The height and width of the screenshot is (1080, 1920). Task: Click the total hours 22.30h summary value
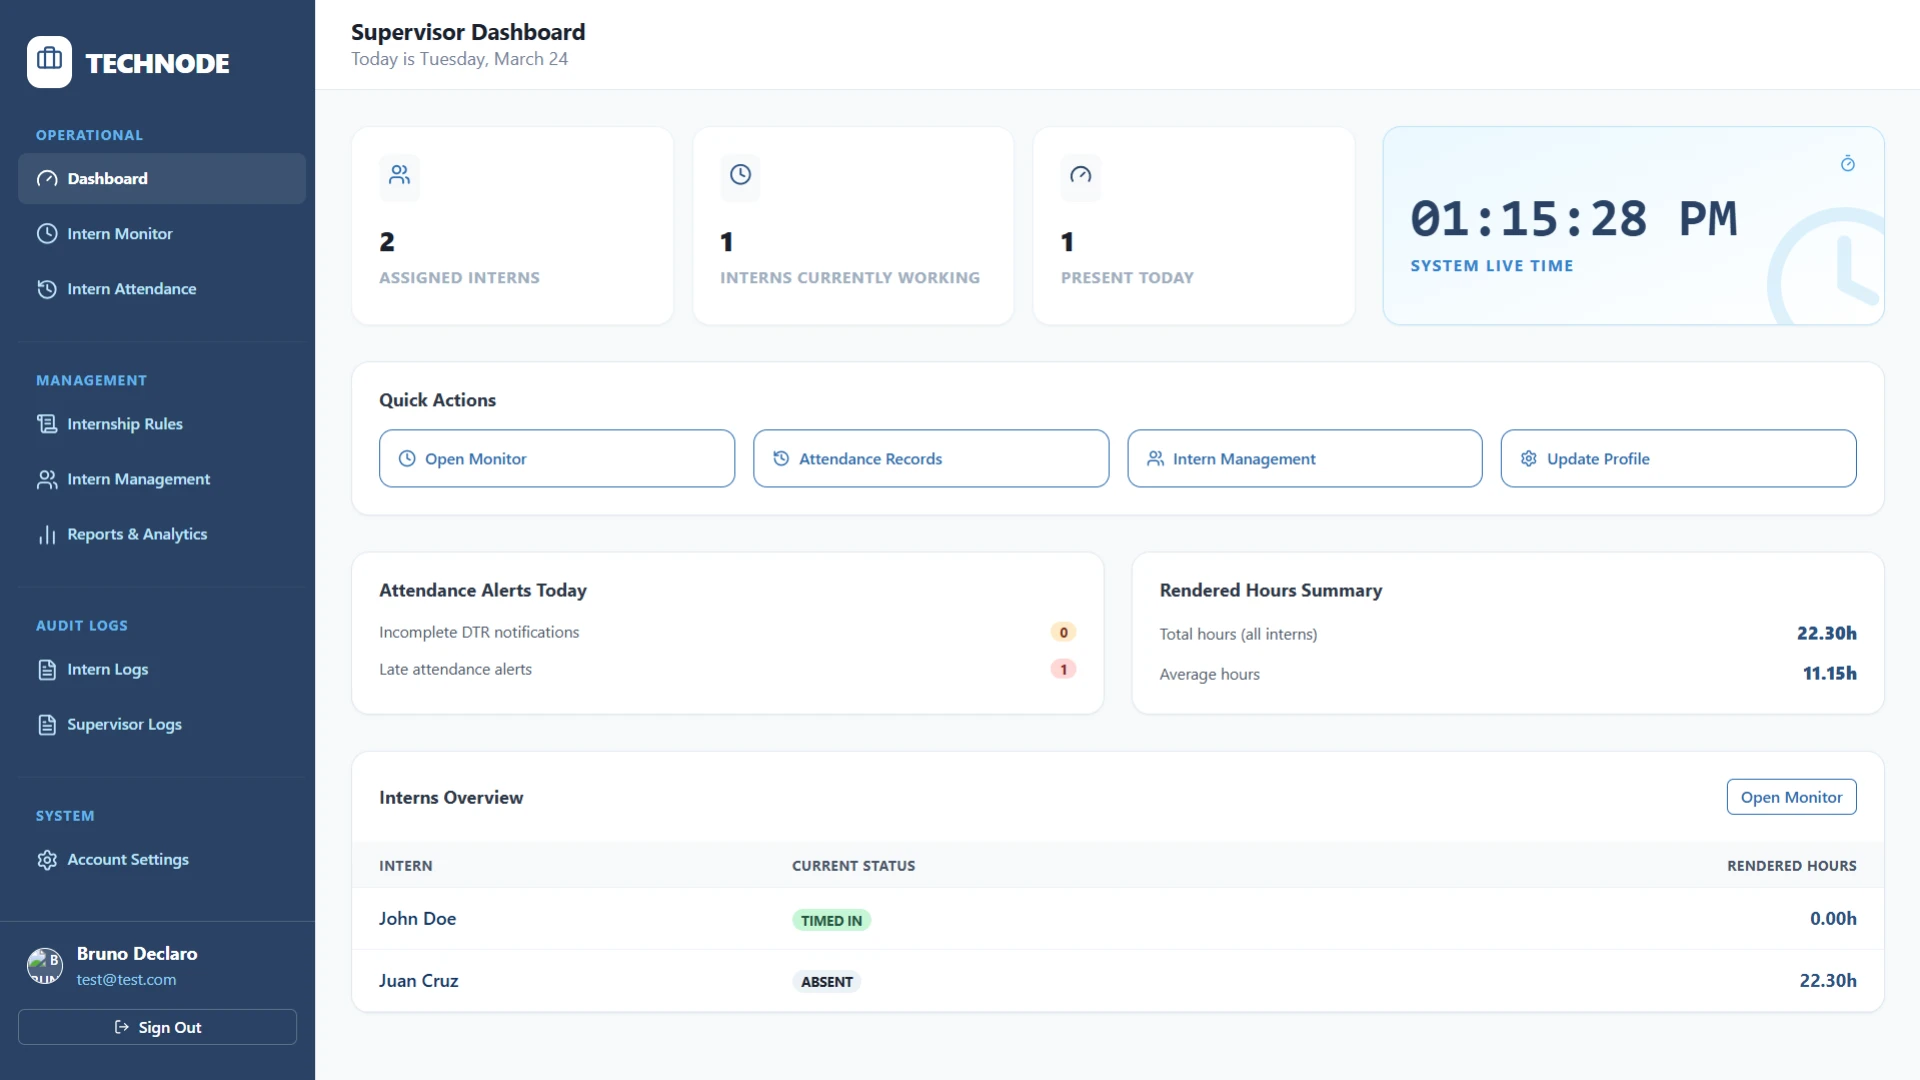(1827, 633)
